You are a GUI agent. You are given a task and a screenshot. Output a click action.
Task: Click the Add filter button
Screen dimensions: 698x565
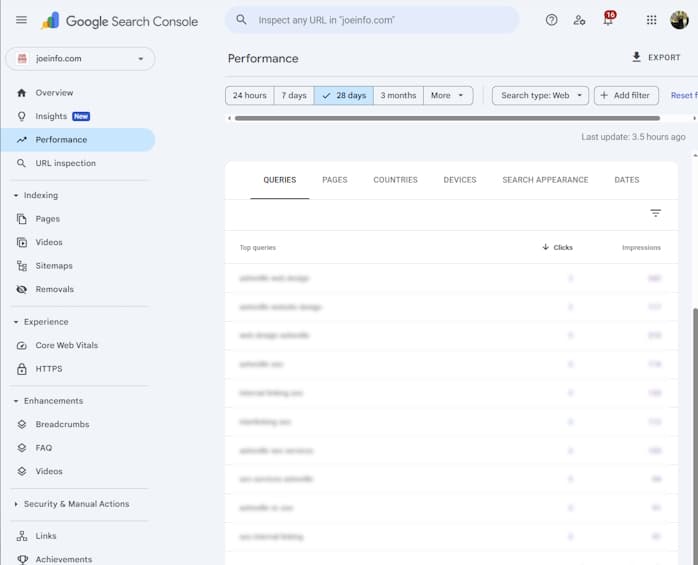click(x=626, y=96)
